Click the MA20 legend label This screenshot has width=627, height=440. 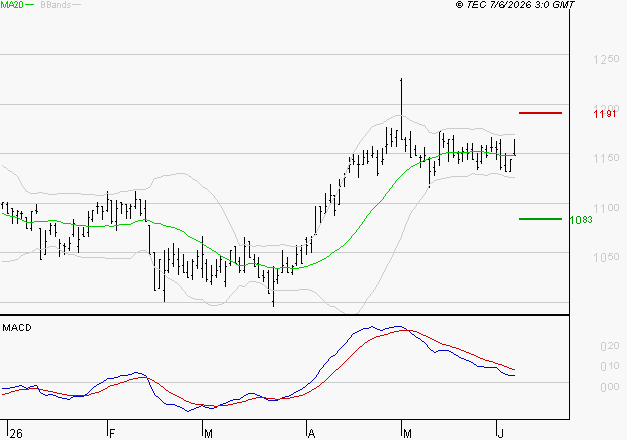pos(12,4)
